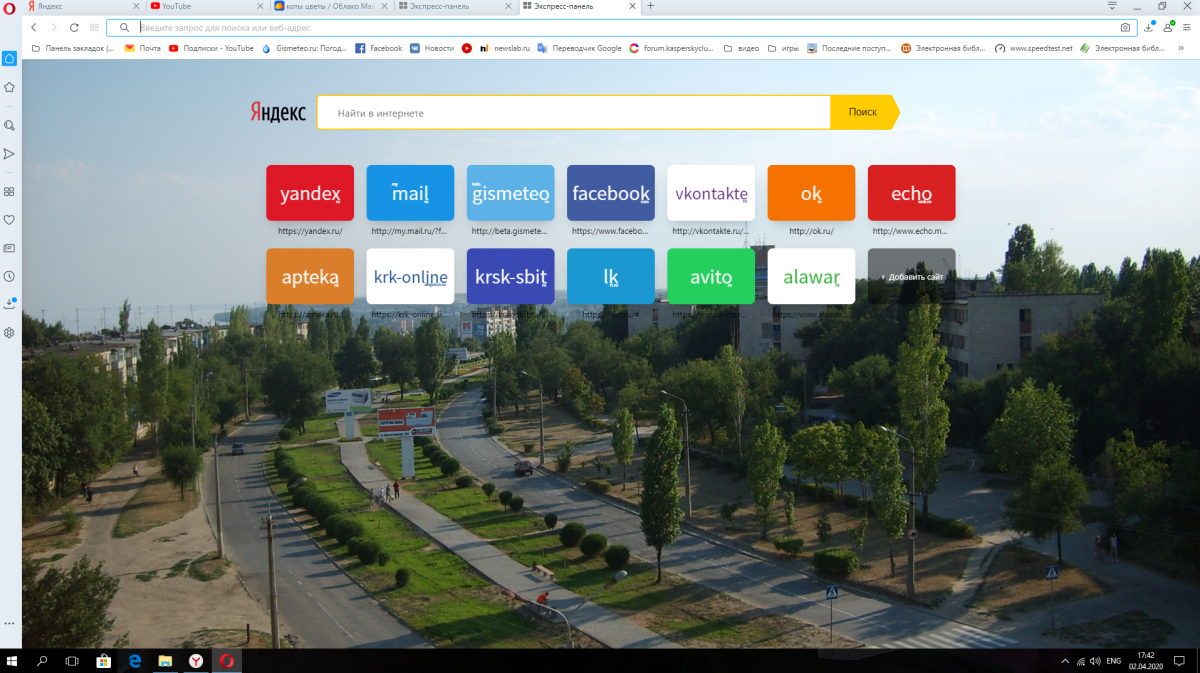The width and height of the screenshot is (1200, 673).
Task: Click the yellow Поиск search button
Action: (x=862, y=113)
